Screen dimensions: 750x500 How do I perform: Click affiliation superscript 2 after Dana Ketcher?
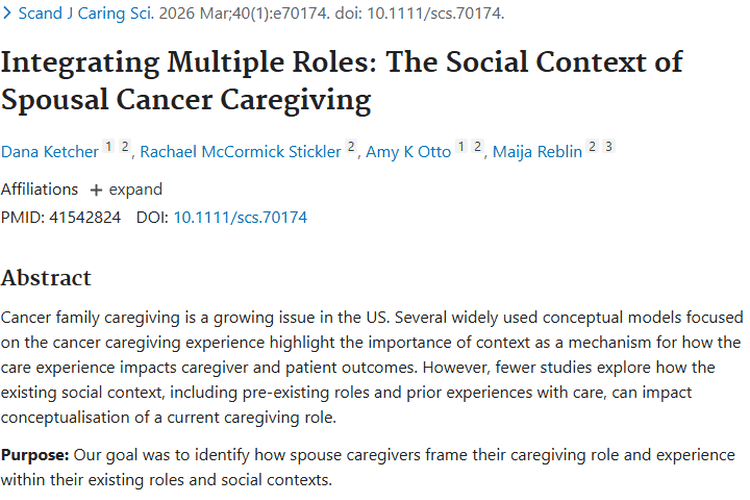(126, 147)
